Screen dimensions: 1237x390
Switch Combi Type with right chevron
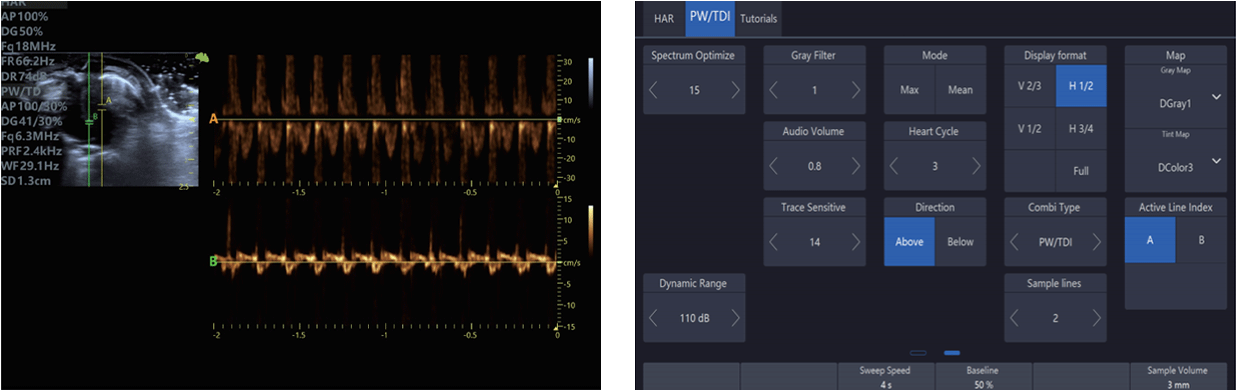coord(1096,242)
